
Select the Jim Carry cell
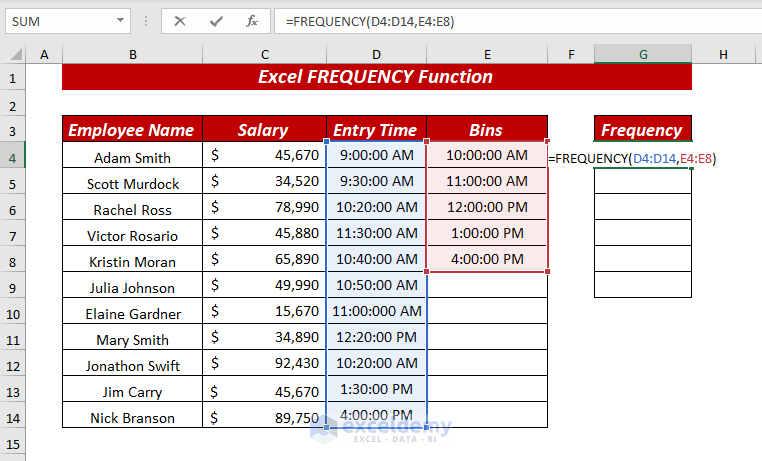pos(132,390)
